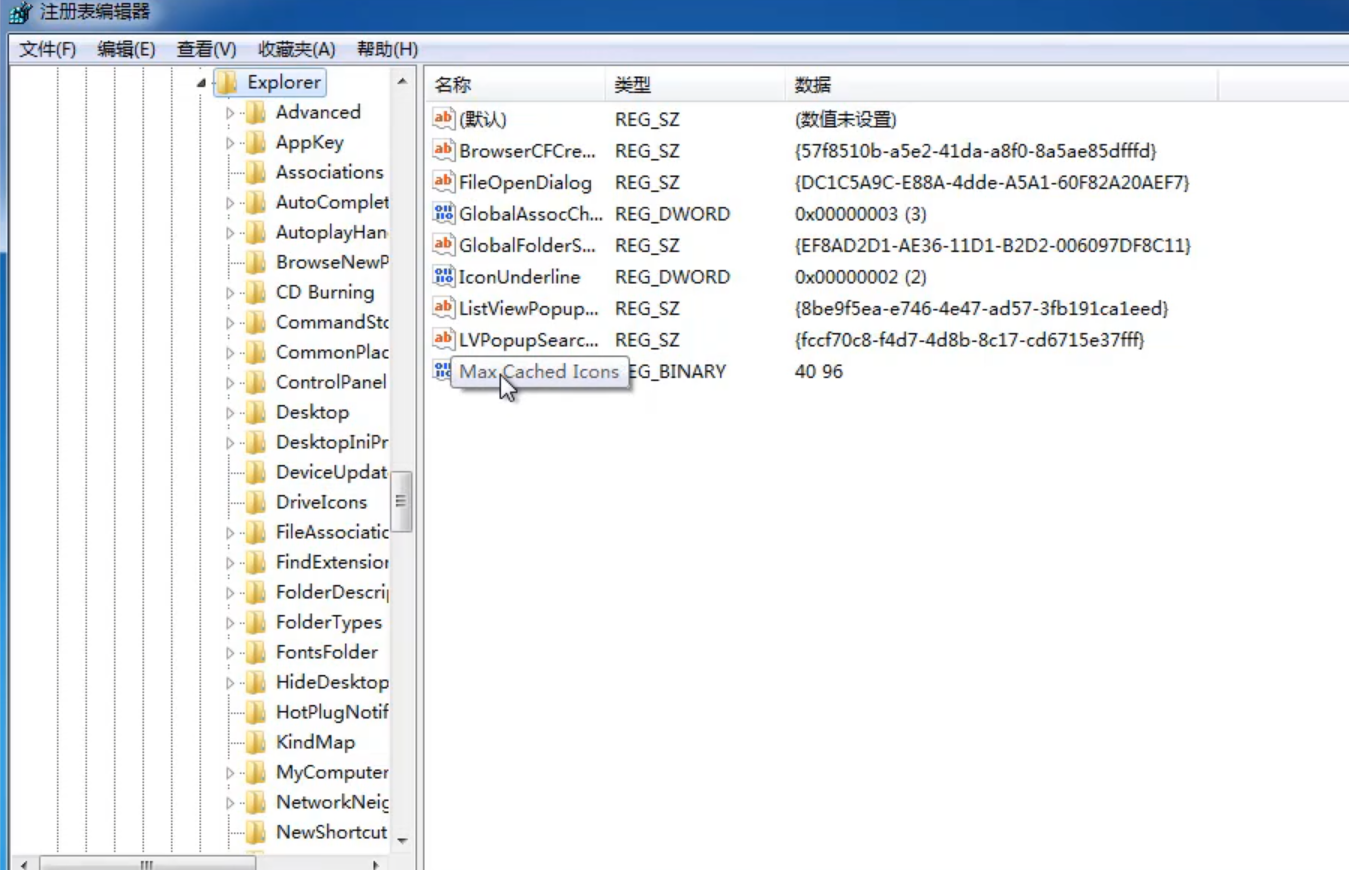Collapse the Explorer tree node
The image size is (1349, 870).
click(201, 83)
